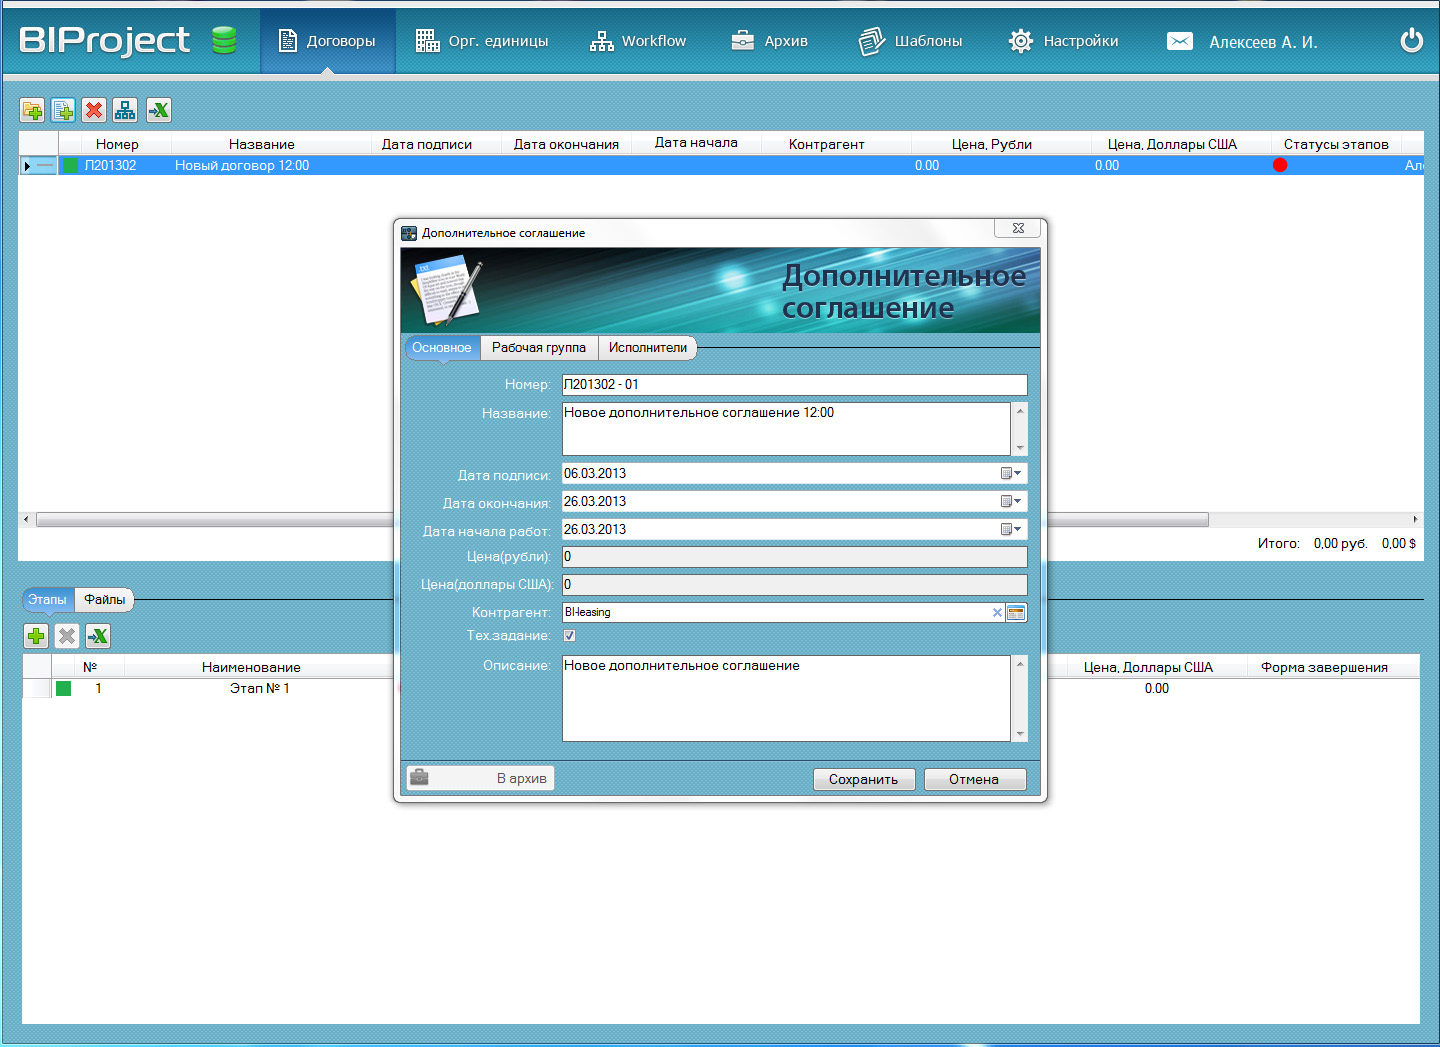Export contracts list to Excel
The height and width of the screenshot is (1047, 1440).
[158, 110]
